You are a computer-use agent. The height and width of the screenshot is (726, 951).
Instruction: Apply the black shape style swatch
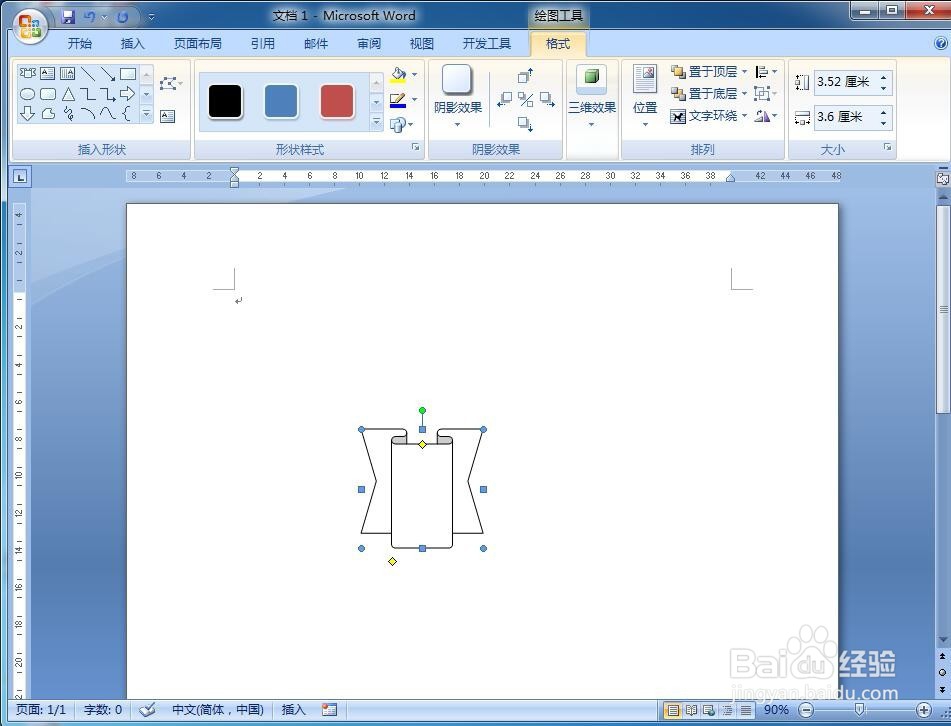tap(225, 101)
